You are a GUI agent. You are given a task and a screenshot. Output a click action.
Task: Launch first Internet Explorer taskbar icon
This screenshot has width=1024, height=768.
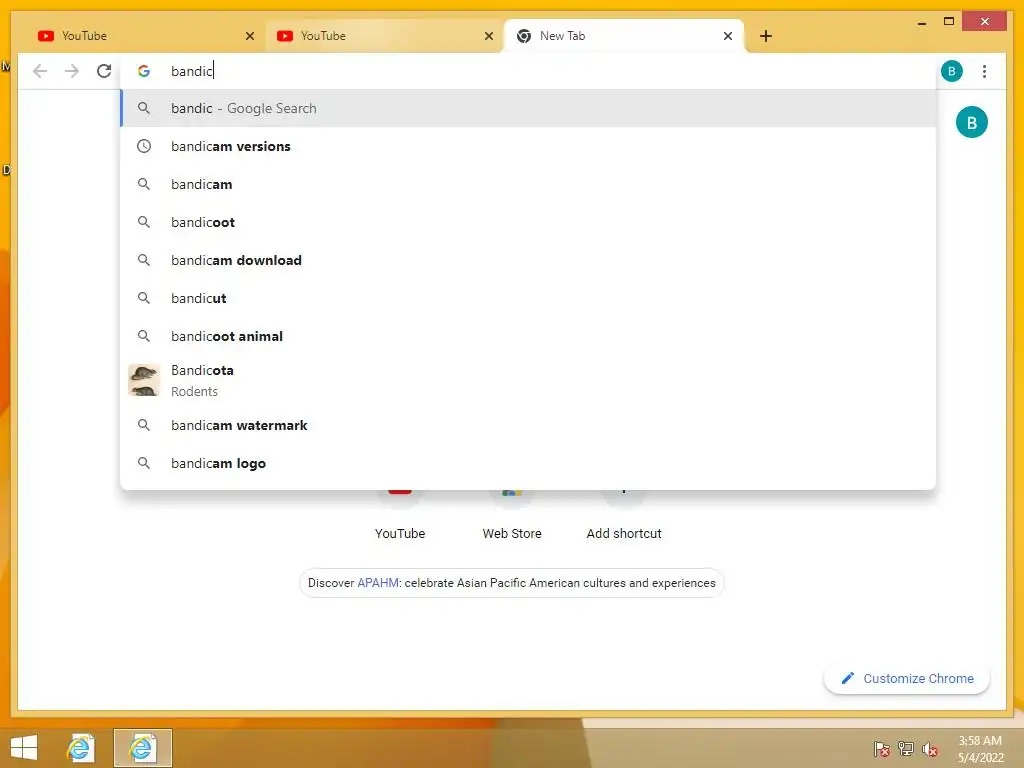pyautogui.click(x=80, y=748)
